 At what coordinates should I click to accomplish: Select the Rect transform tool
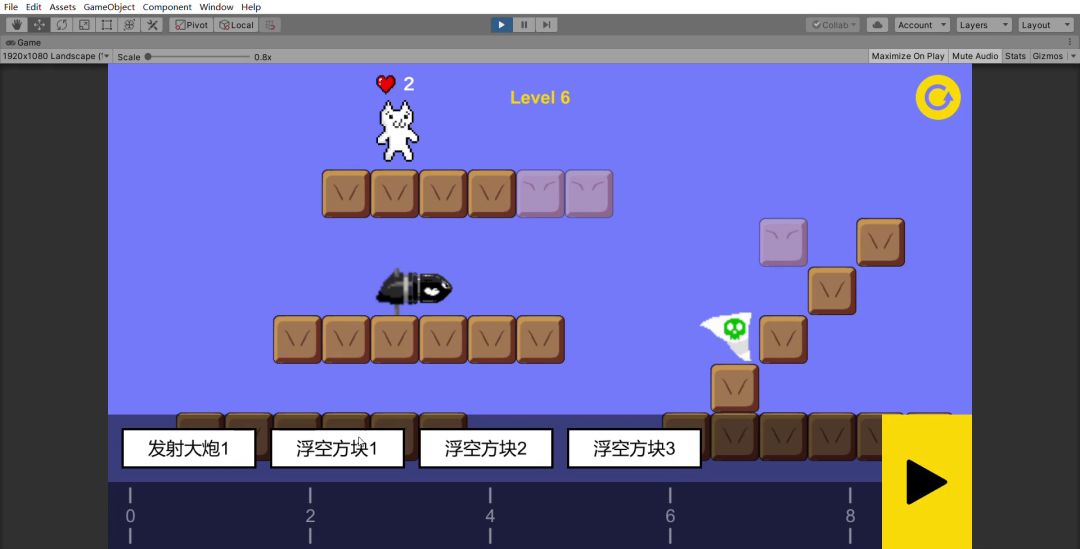[107, 25]
